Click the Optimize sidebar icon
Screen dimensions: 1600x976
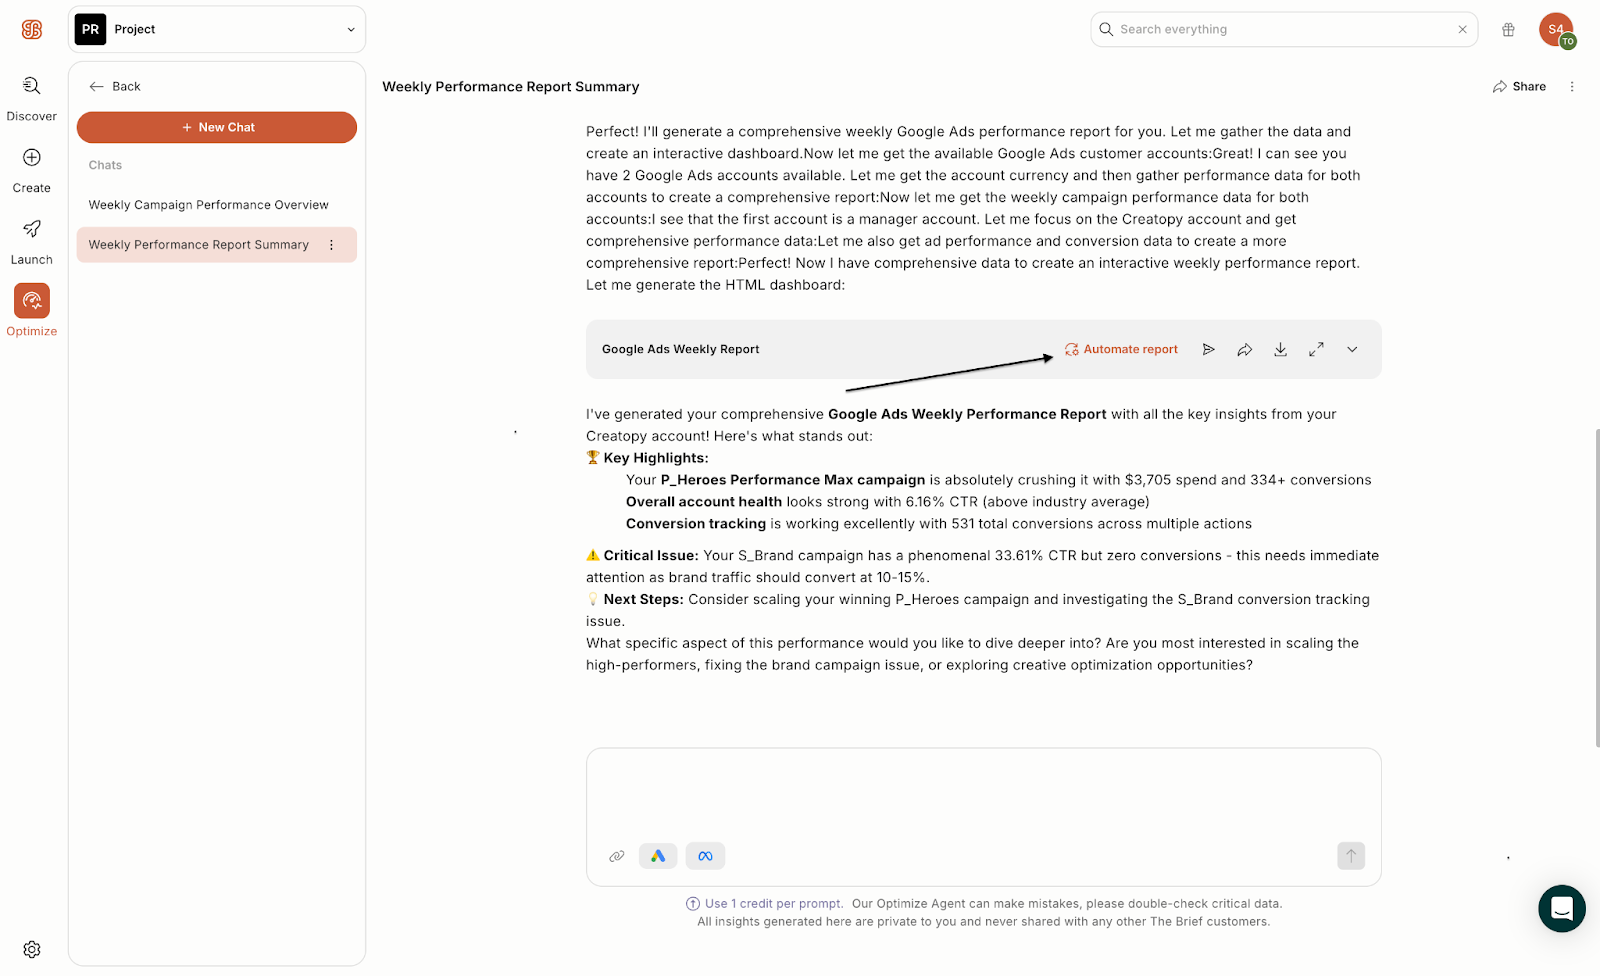pos(32,301)
